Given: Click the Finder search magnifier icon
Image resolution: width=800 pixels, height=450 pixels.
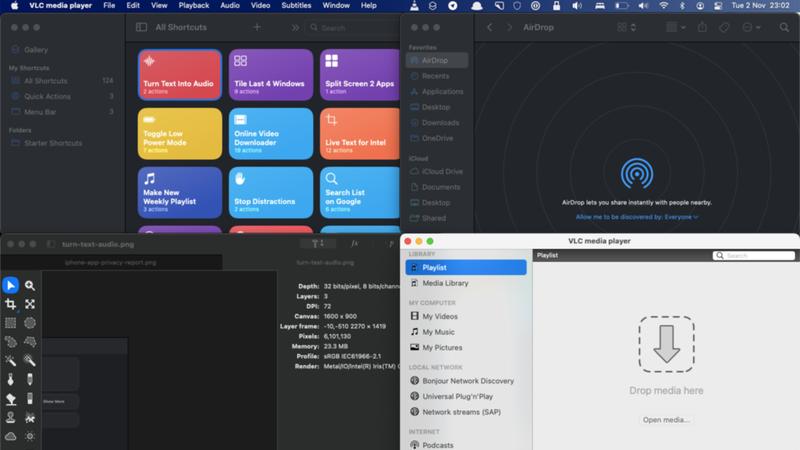Looking at the screenshot, I should [x=784, y=28].
